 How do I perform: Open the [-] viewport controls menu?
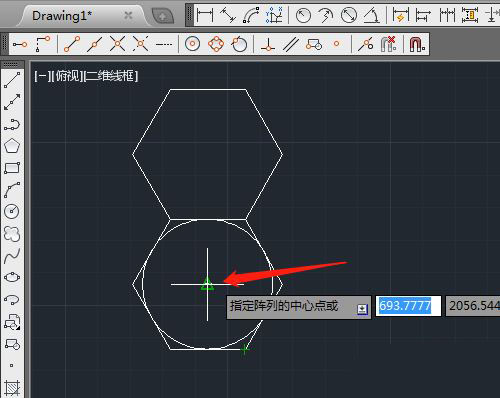point(42,76)
